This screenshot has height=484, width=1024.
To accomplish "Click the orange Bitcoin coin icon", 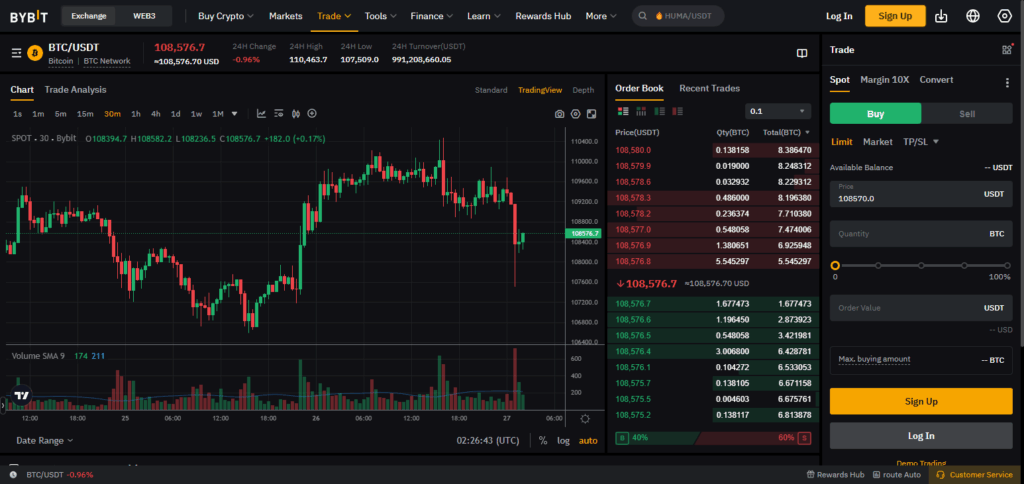I will [x=35, y=54].
